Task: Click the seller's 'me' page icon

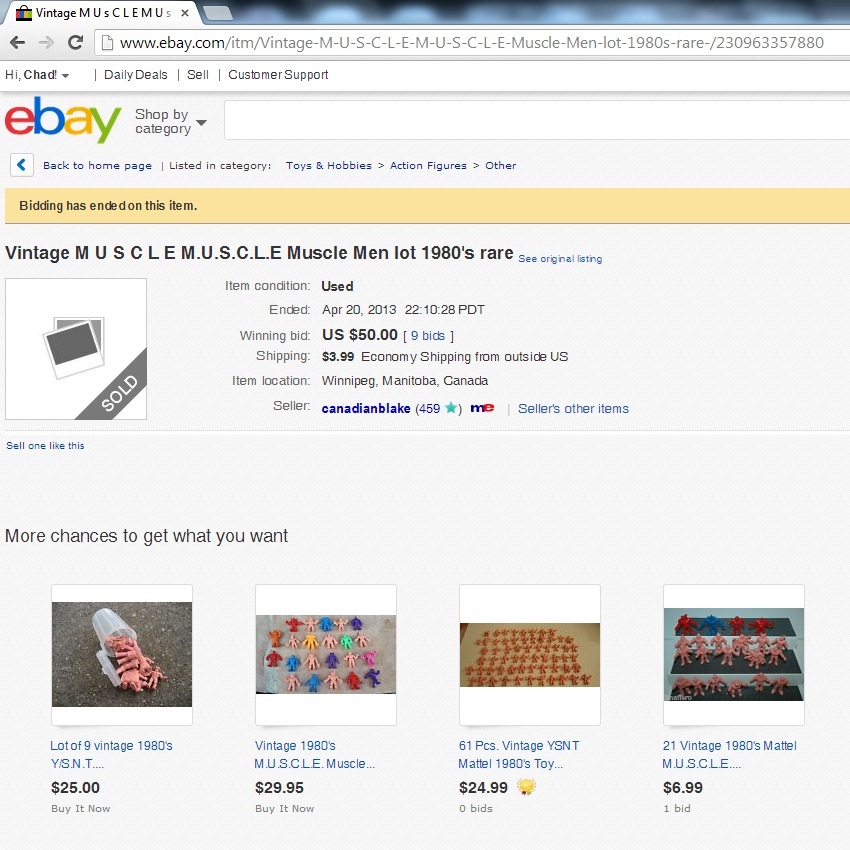Action: pos(482,408)
